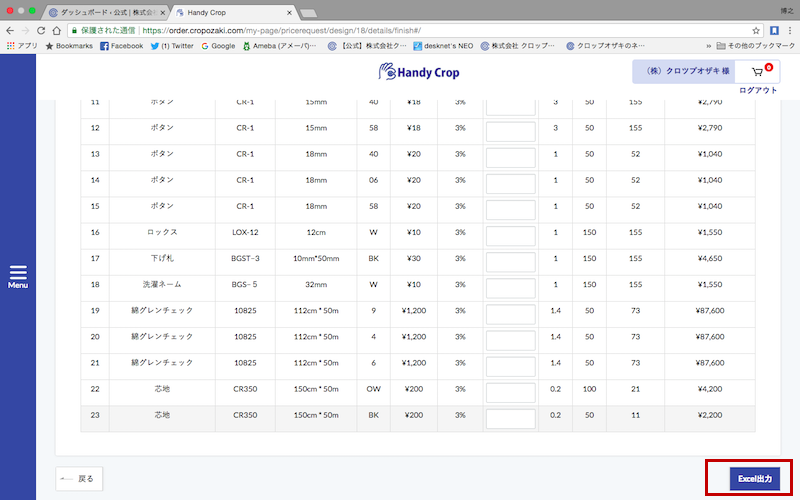The width and height of the screenshot is (800, 500).
Task: Open the Chrome three-dot menu
Action: click(x=790, y=31)
